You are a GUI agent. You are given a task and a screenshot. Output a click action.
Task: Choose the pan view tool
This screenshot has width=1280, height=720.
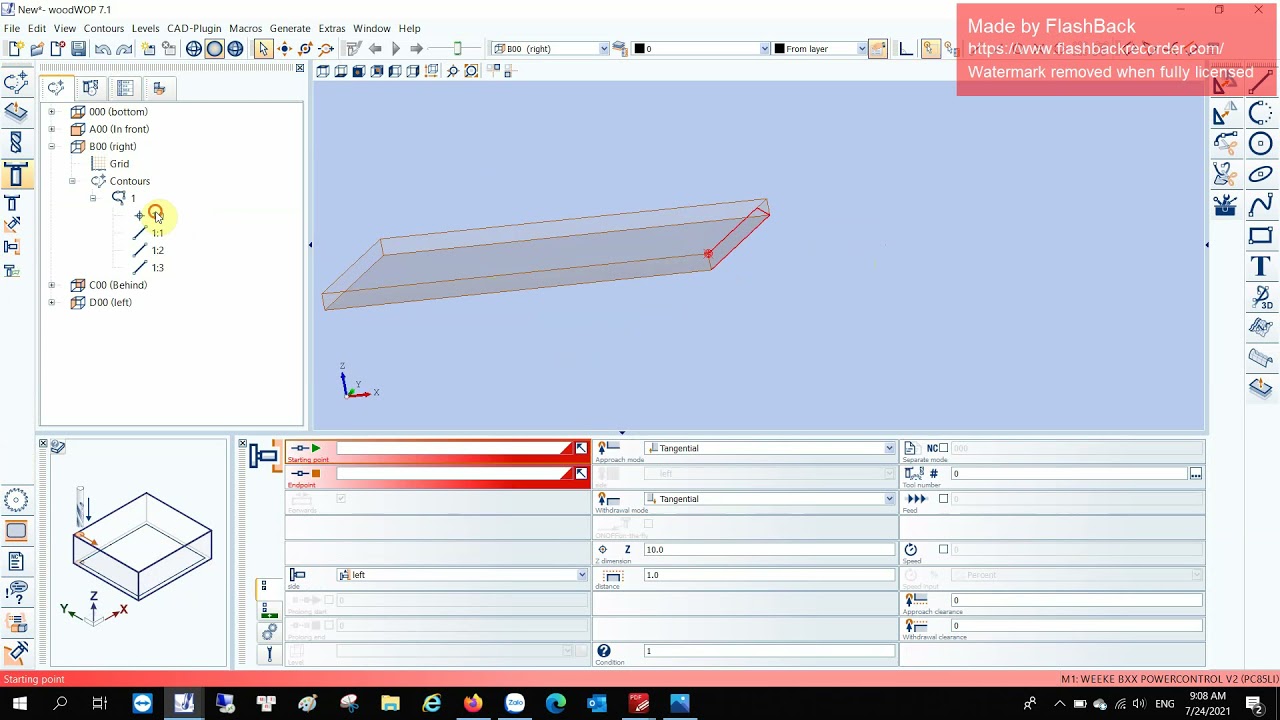click(x=284, y=48)
